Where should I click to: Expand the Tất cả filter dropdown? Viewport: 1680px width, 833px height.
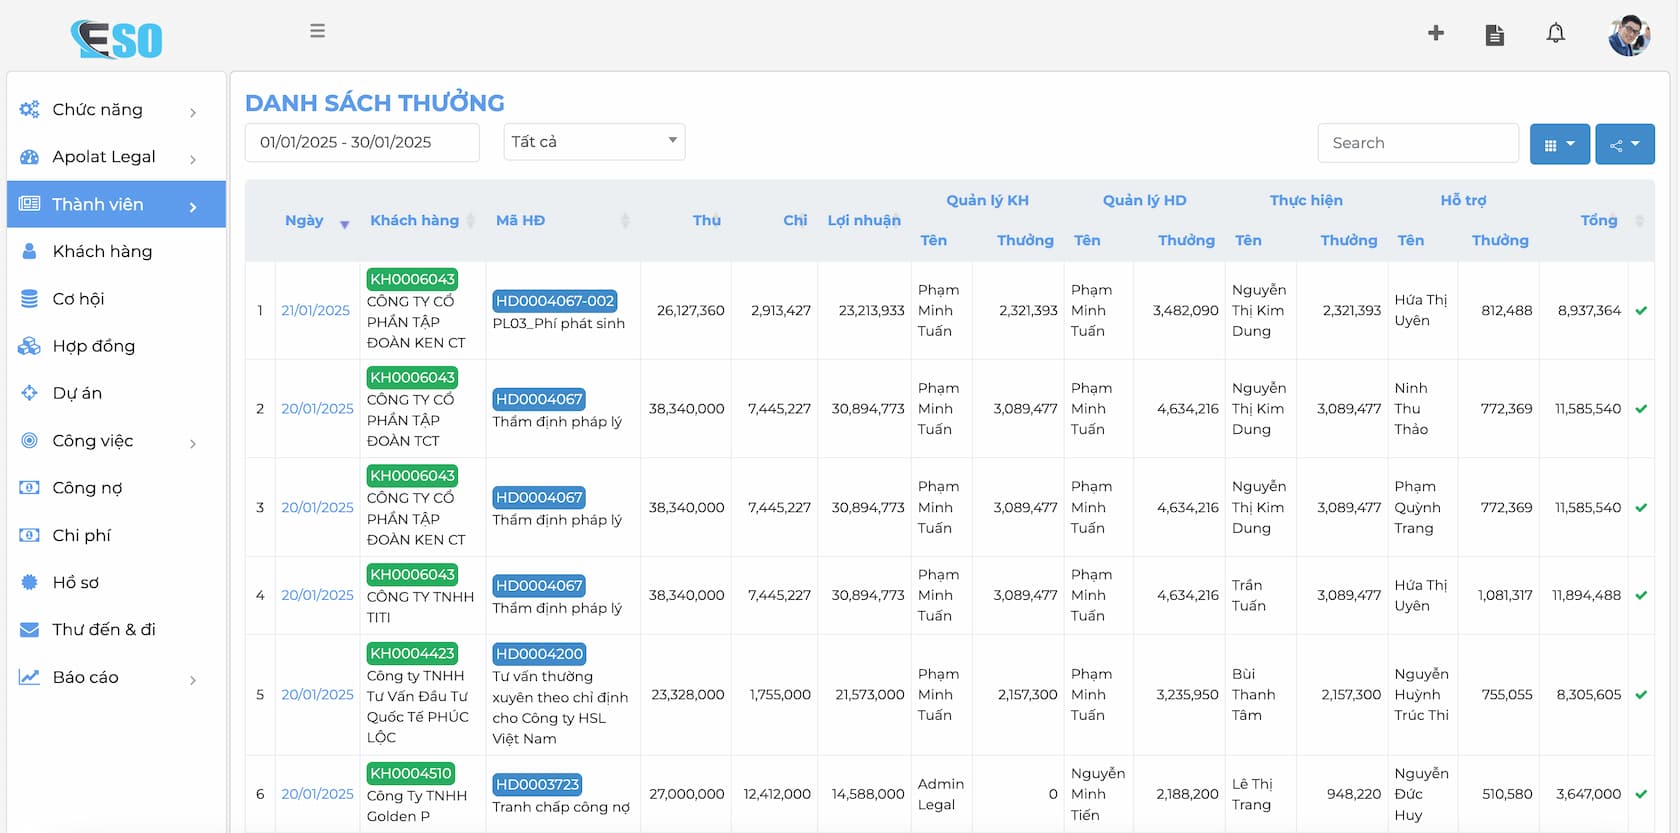pos(594,142)
